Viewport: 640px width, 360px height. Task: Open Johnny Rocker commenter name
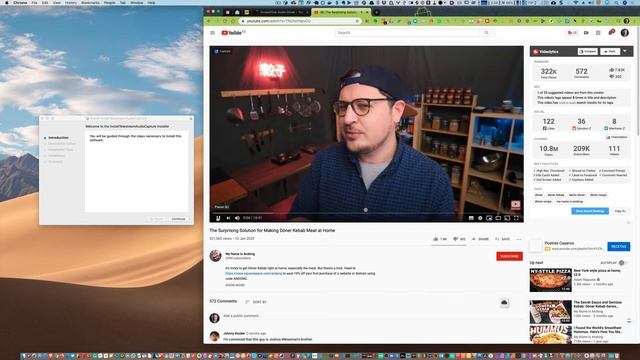click(x=234, y=333)
